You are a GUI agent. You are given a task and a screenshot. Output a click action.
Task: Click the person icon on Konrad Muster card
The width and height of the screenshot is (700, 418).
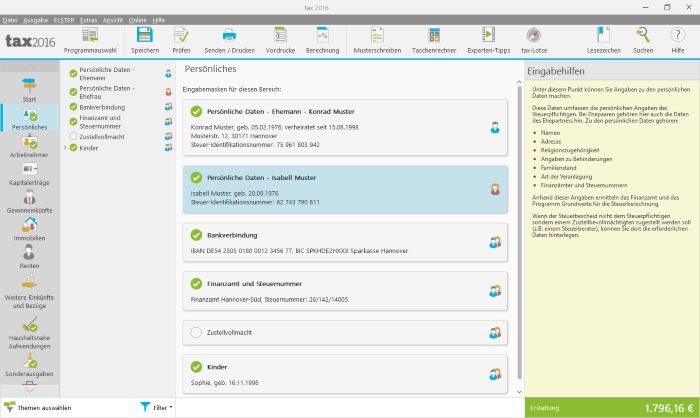click(x=495, y=128)
